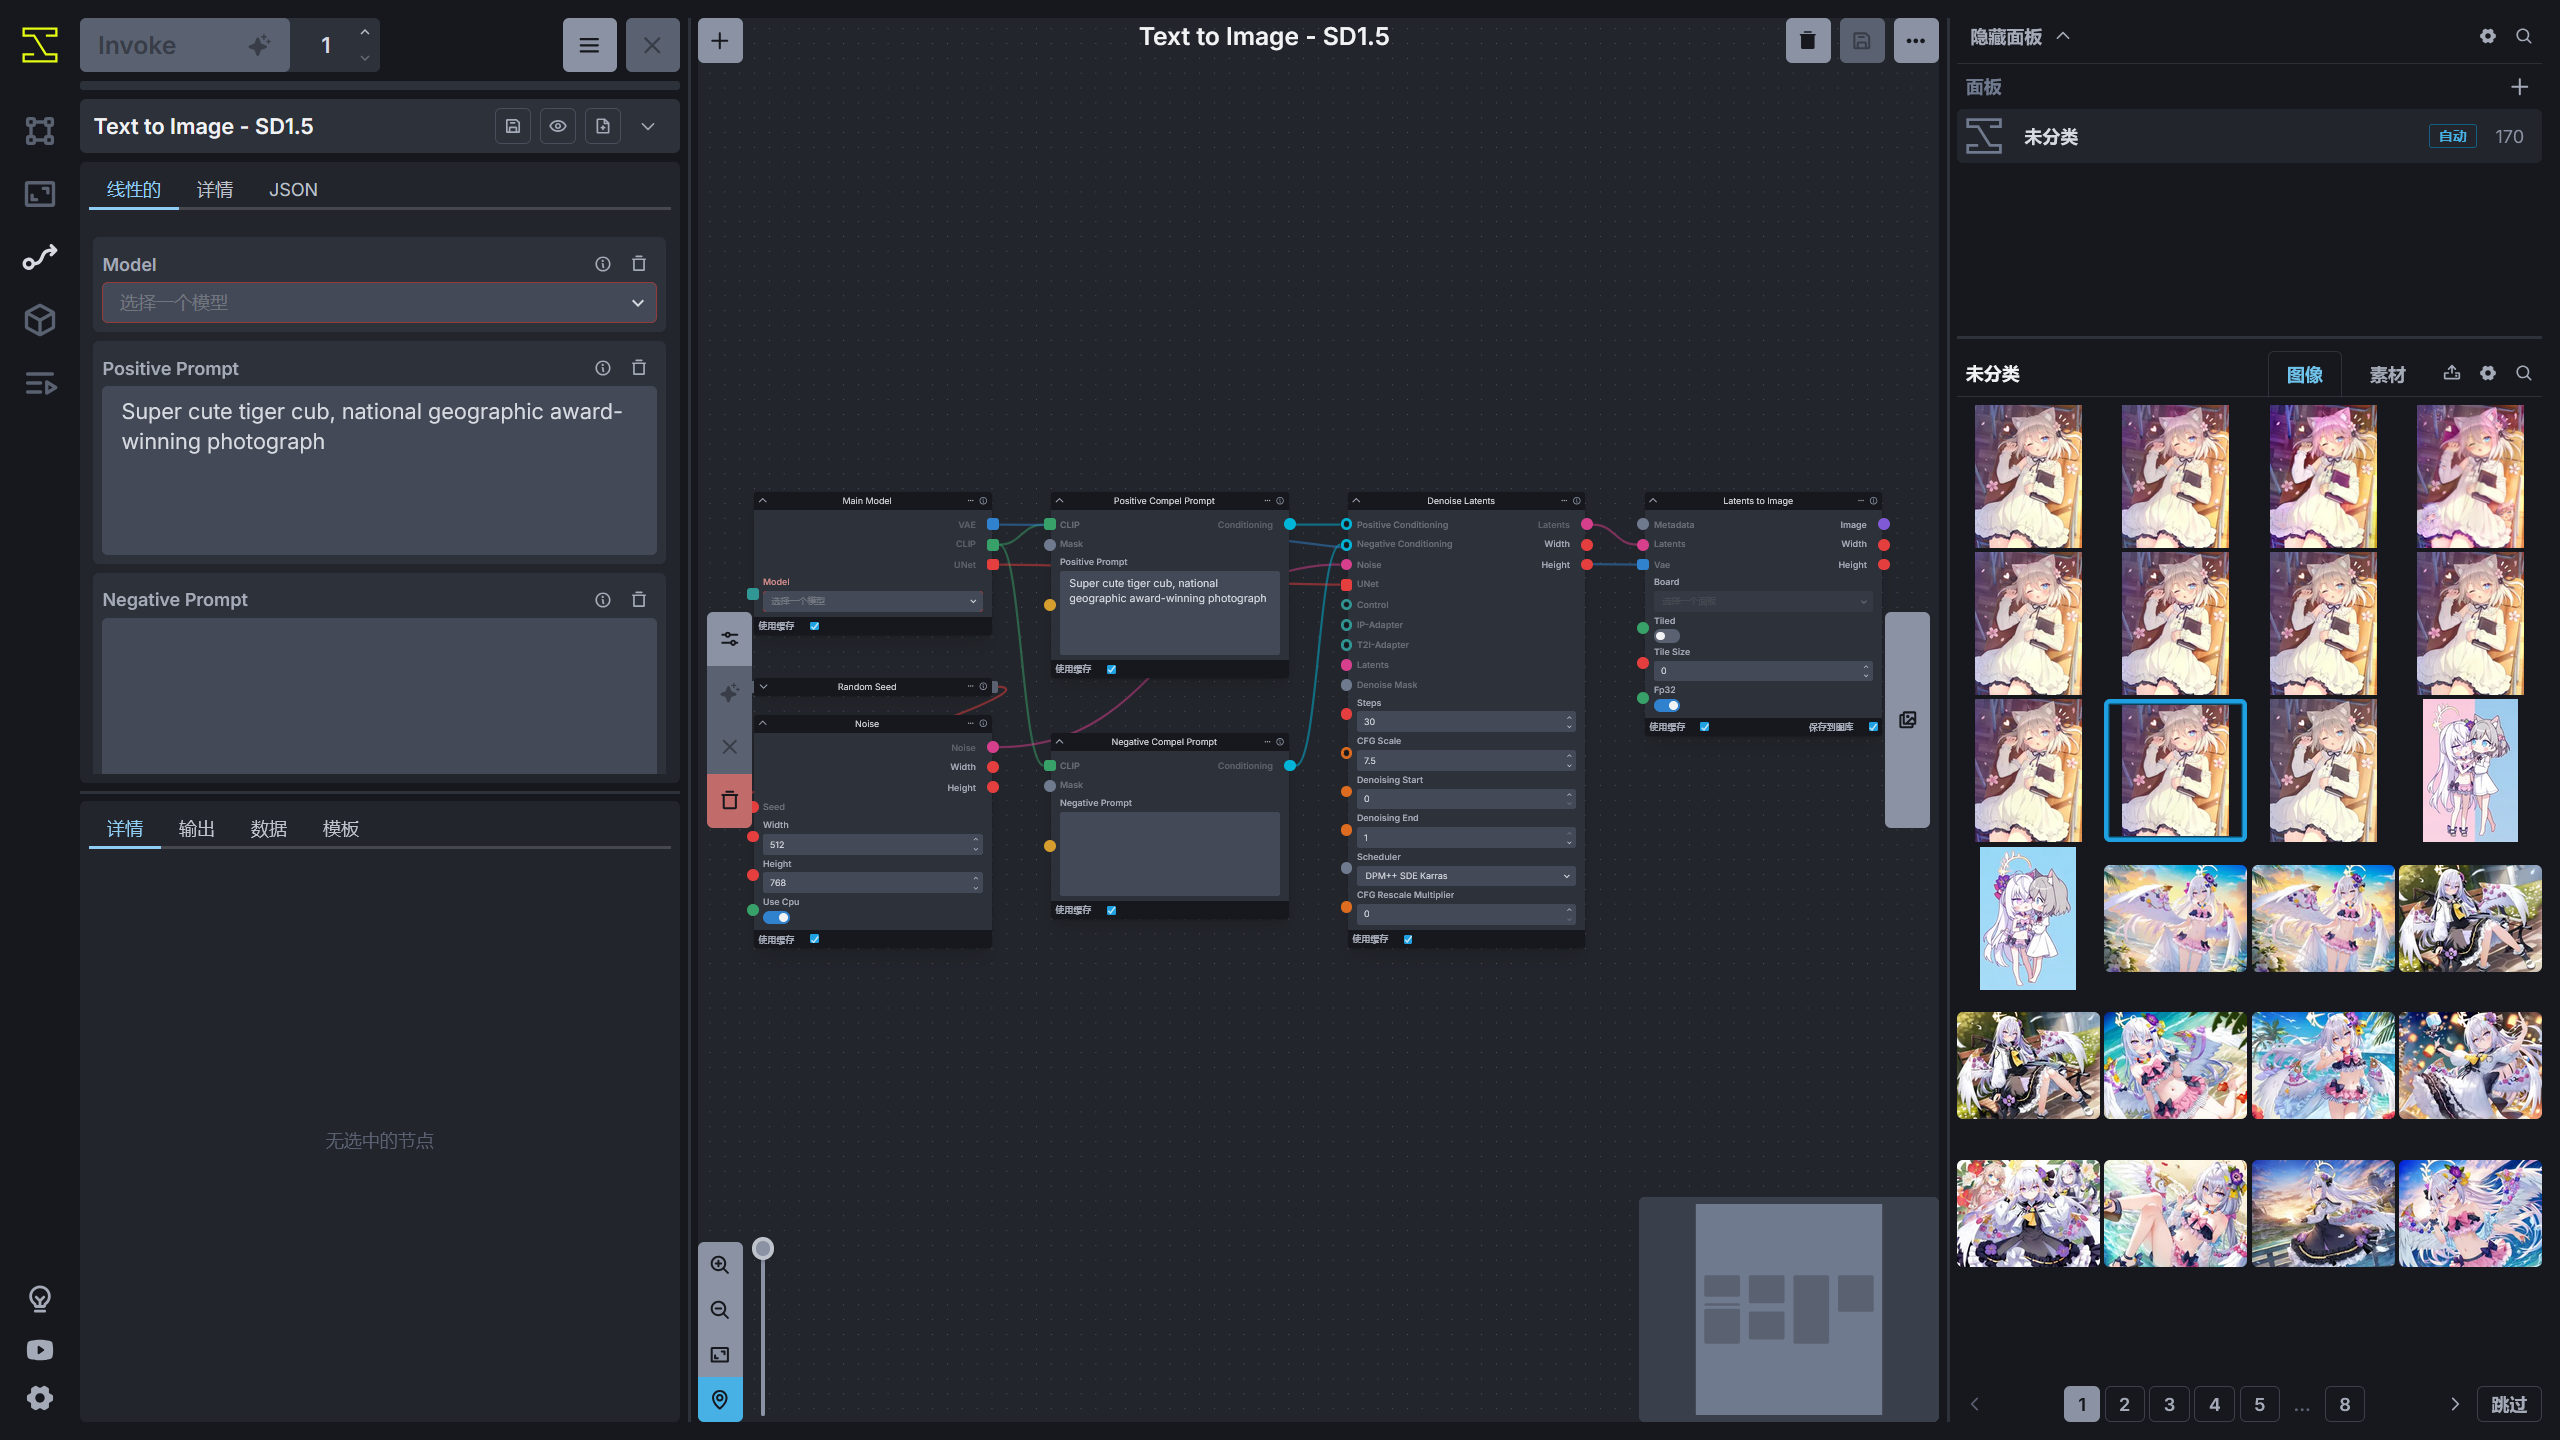Select the highlighted image thumbnail in the gallery
The width and height of the screenshot is (2560, 1440).
(2174, 770)
